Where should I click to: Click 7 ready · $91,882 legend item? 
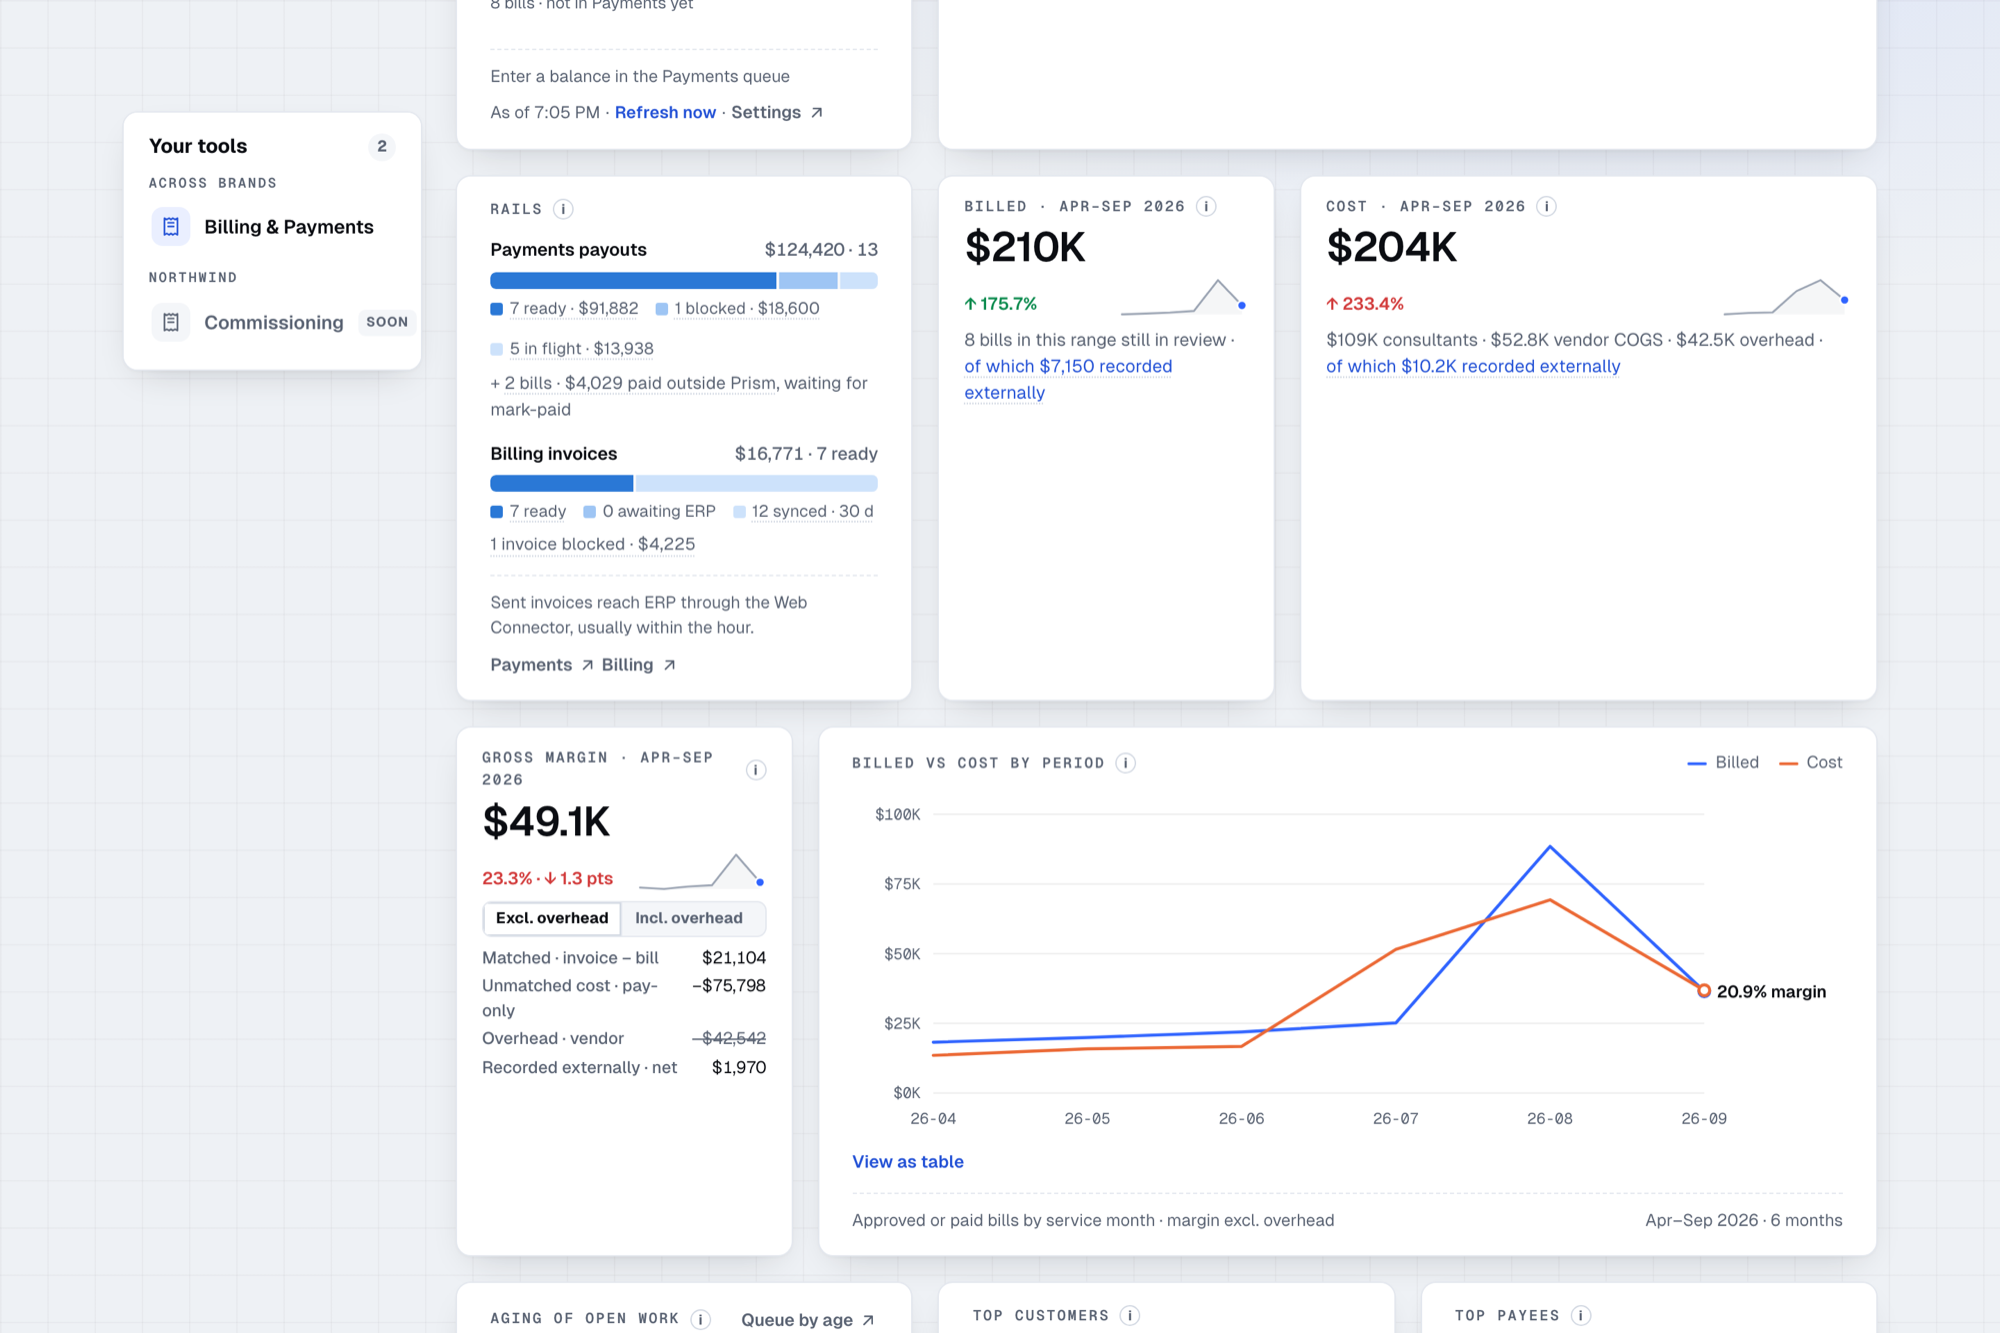pyautogui.click(x=564, y=309)
